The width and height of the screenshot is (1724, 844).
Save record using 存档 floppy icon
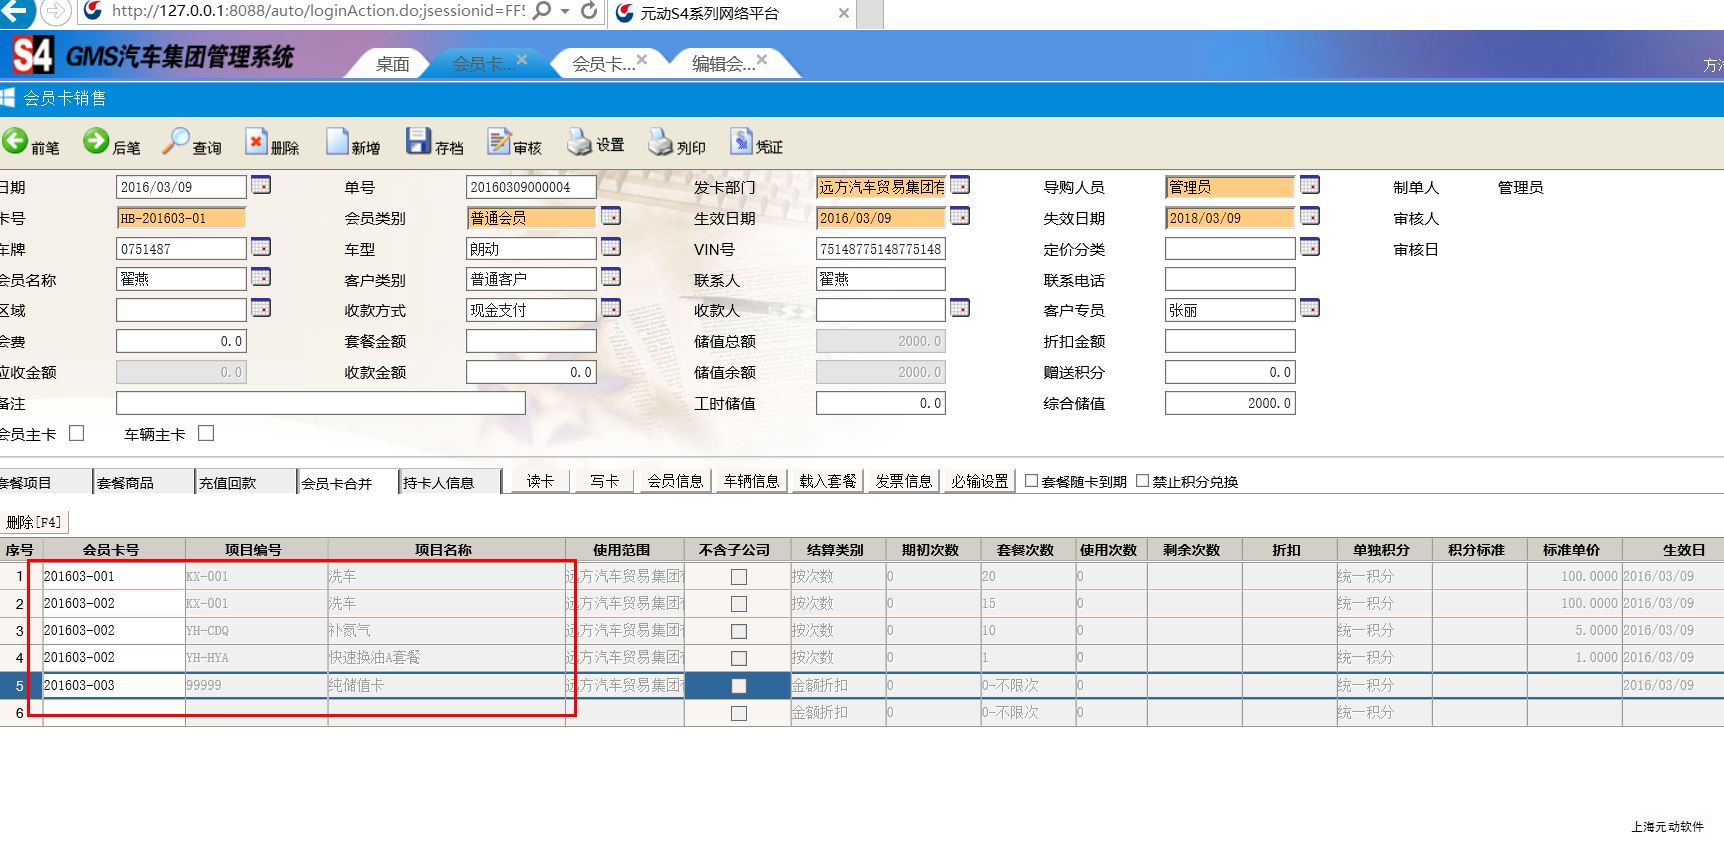[x=418, y=142]
